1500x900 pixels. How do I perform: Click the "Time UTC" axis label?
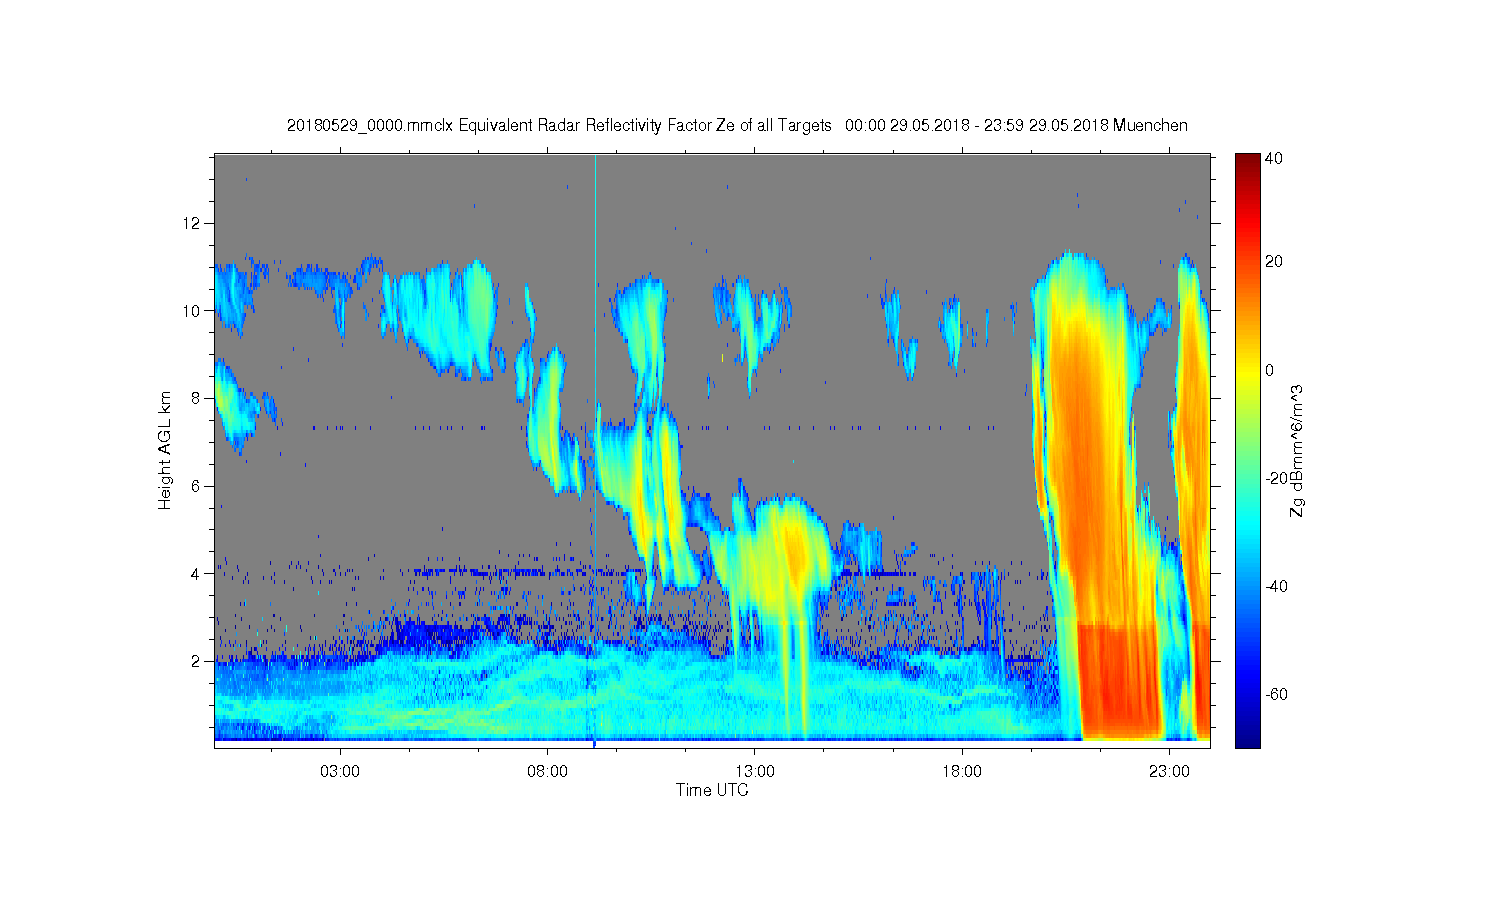tap(712, 790)
